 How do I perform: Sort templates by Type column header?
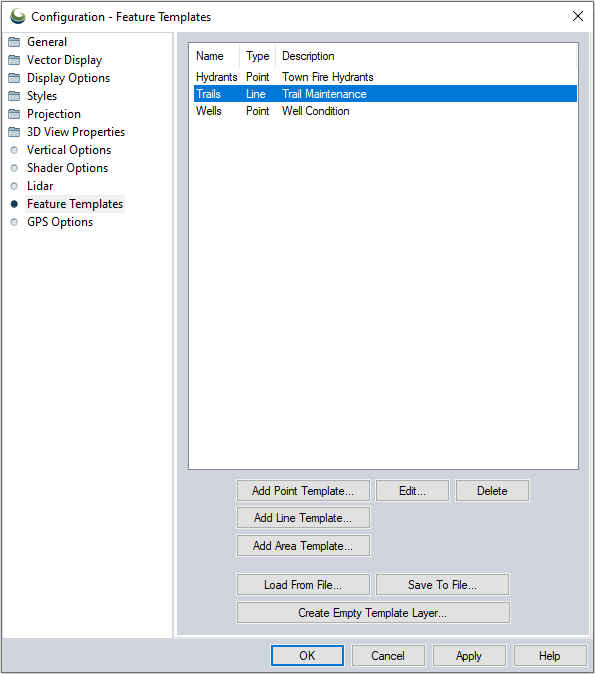click(x=258, y=56)
